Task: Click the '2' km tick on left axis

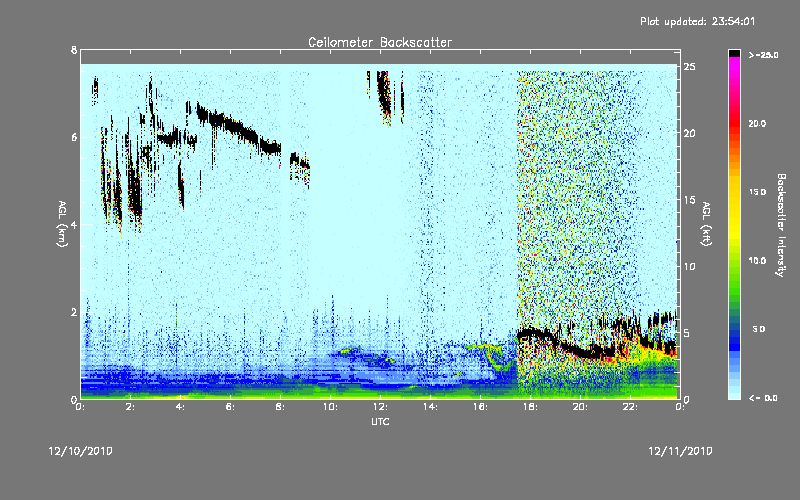Action: tap(74, 312)
